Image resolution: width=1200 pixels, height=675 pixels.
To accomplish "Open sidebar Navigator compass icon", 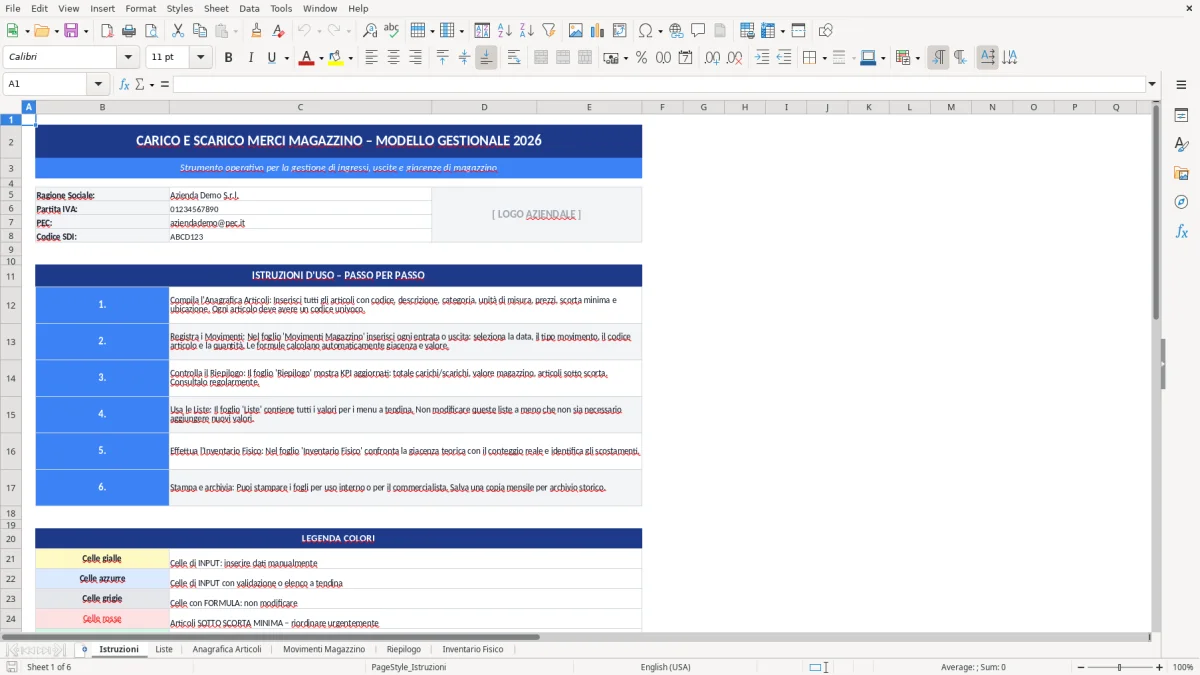I will 1181,202.
